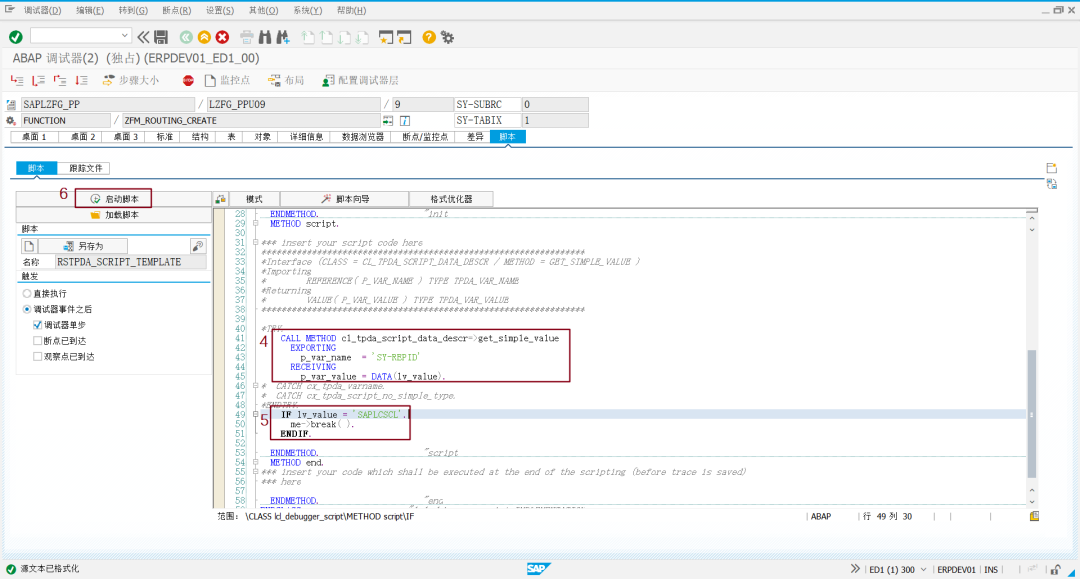The width and height of the screenshot is (1080, 579).
Task: Select the 调试器事件之后 radio button
Action: [27, 309]
